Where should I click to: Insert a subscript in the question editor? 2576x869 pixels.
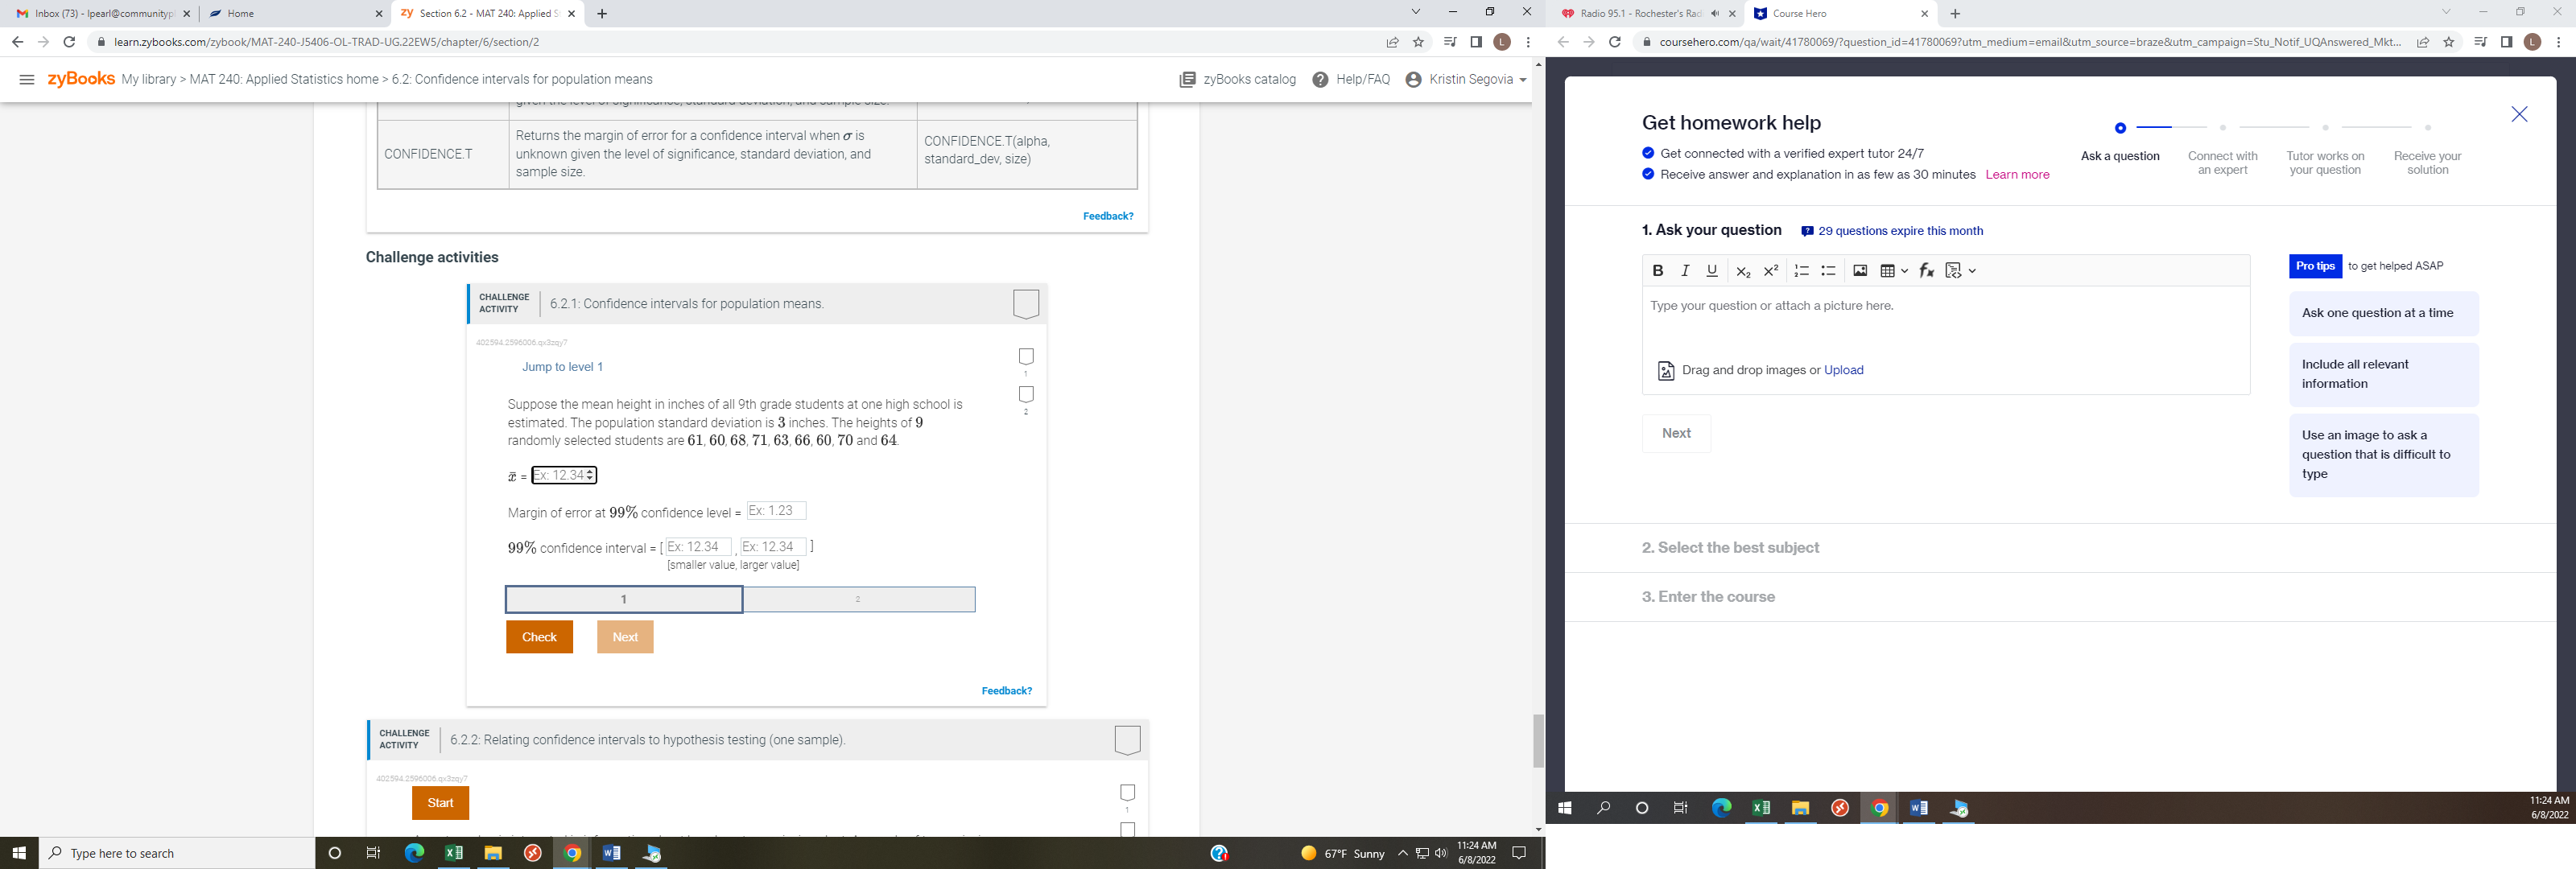(1743, 270)
